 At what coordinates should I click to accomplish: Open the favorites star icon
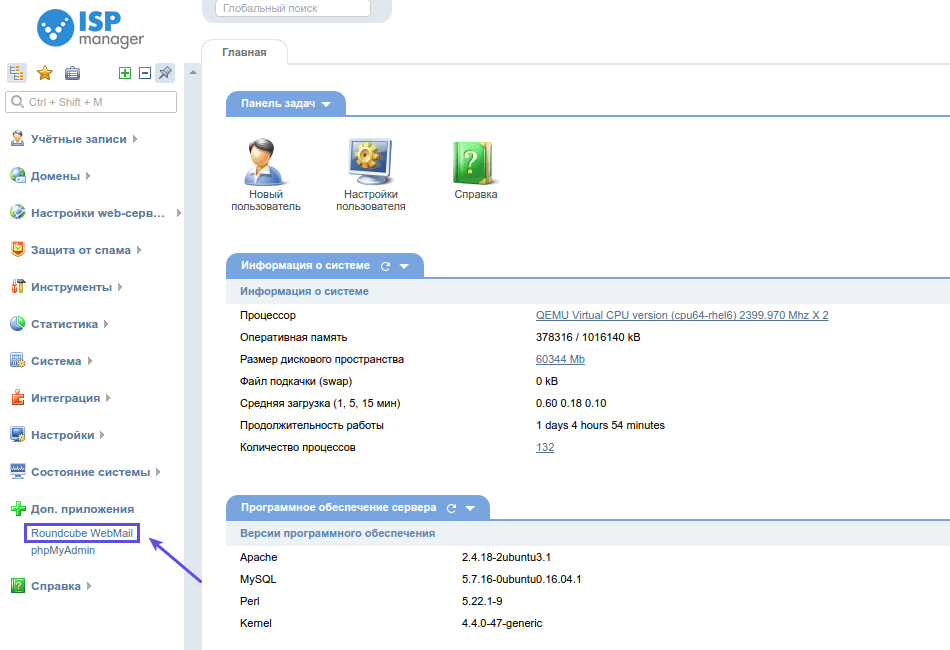click(x=45, y=73)
